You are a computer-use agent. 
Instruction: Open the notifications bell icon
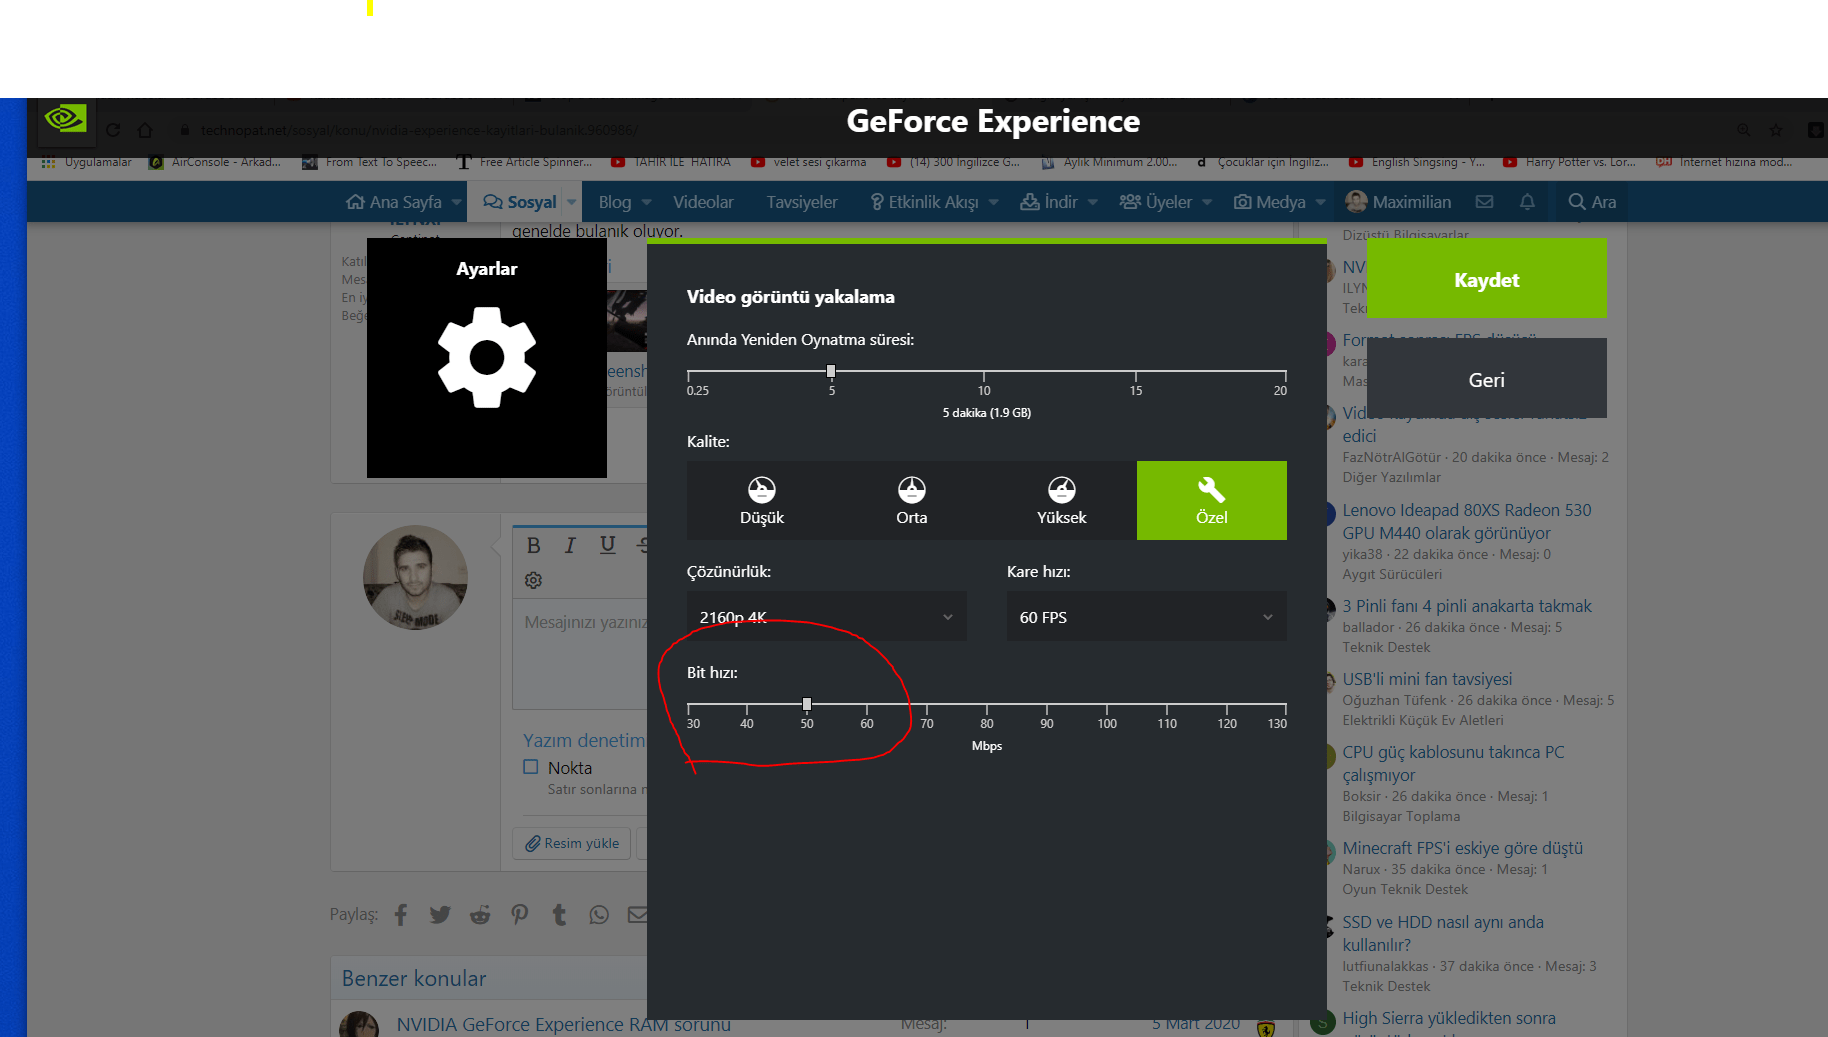1527,202
